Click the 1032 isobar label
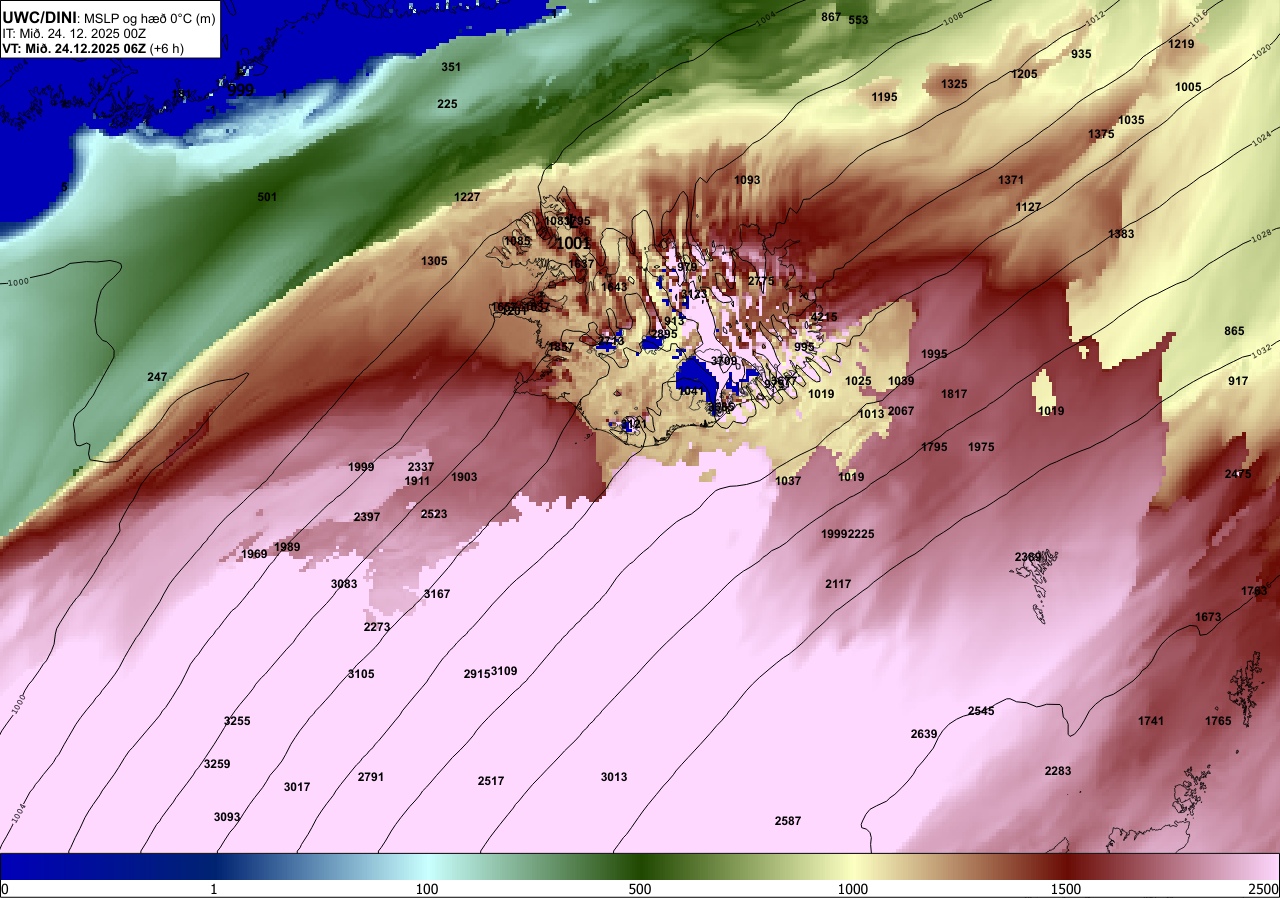 coord(1262,352)
